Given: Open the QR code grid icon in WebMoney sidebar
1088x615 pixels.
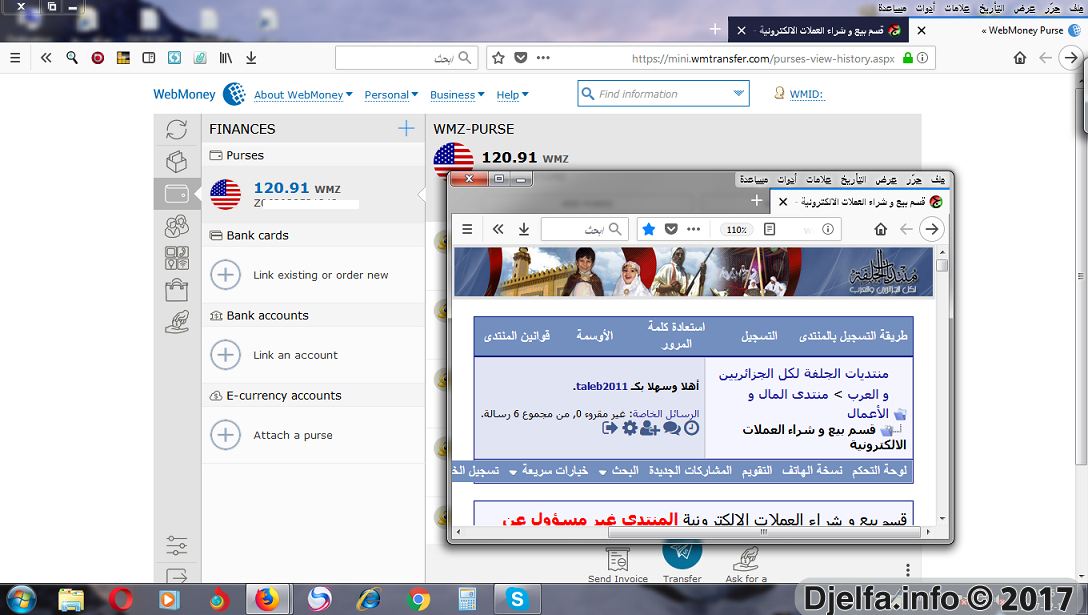Looking at the screenshot, I should (x=177, y=258).
